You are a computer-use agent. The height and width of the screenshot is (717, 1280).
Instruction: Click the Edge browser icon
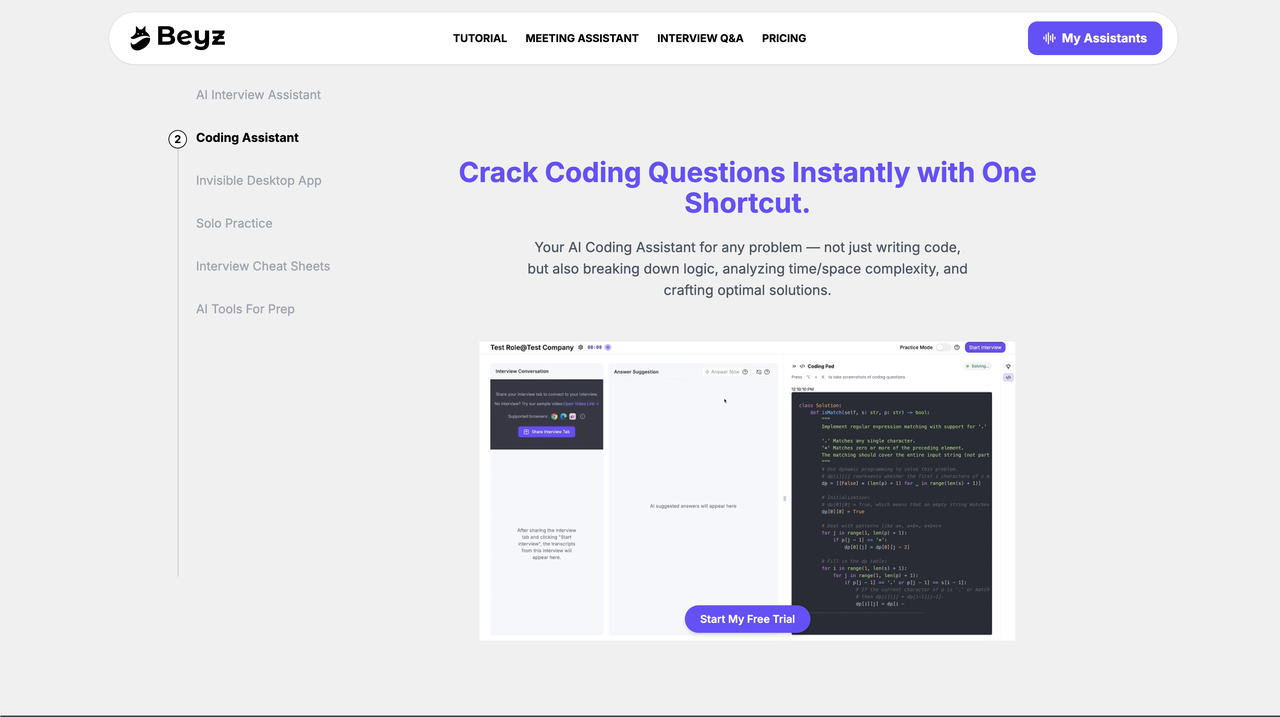coord(564,416)
